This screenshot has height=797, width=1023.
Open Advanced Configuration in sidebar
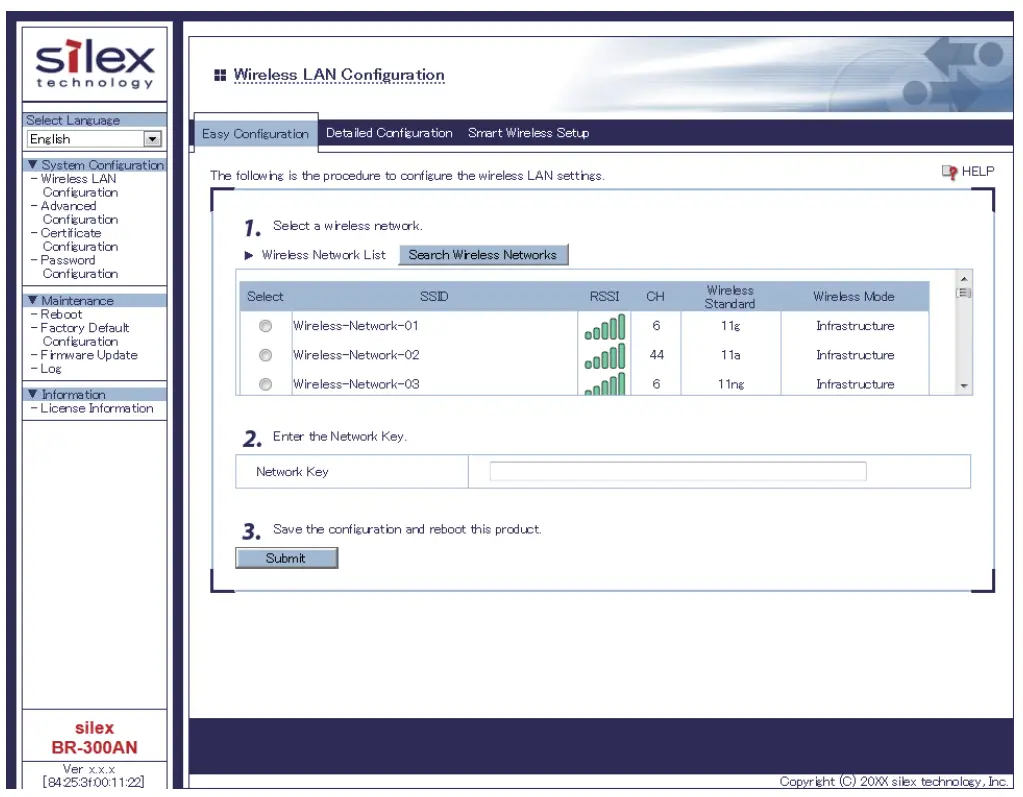tap(79, 213)
